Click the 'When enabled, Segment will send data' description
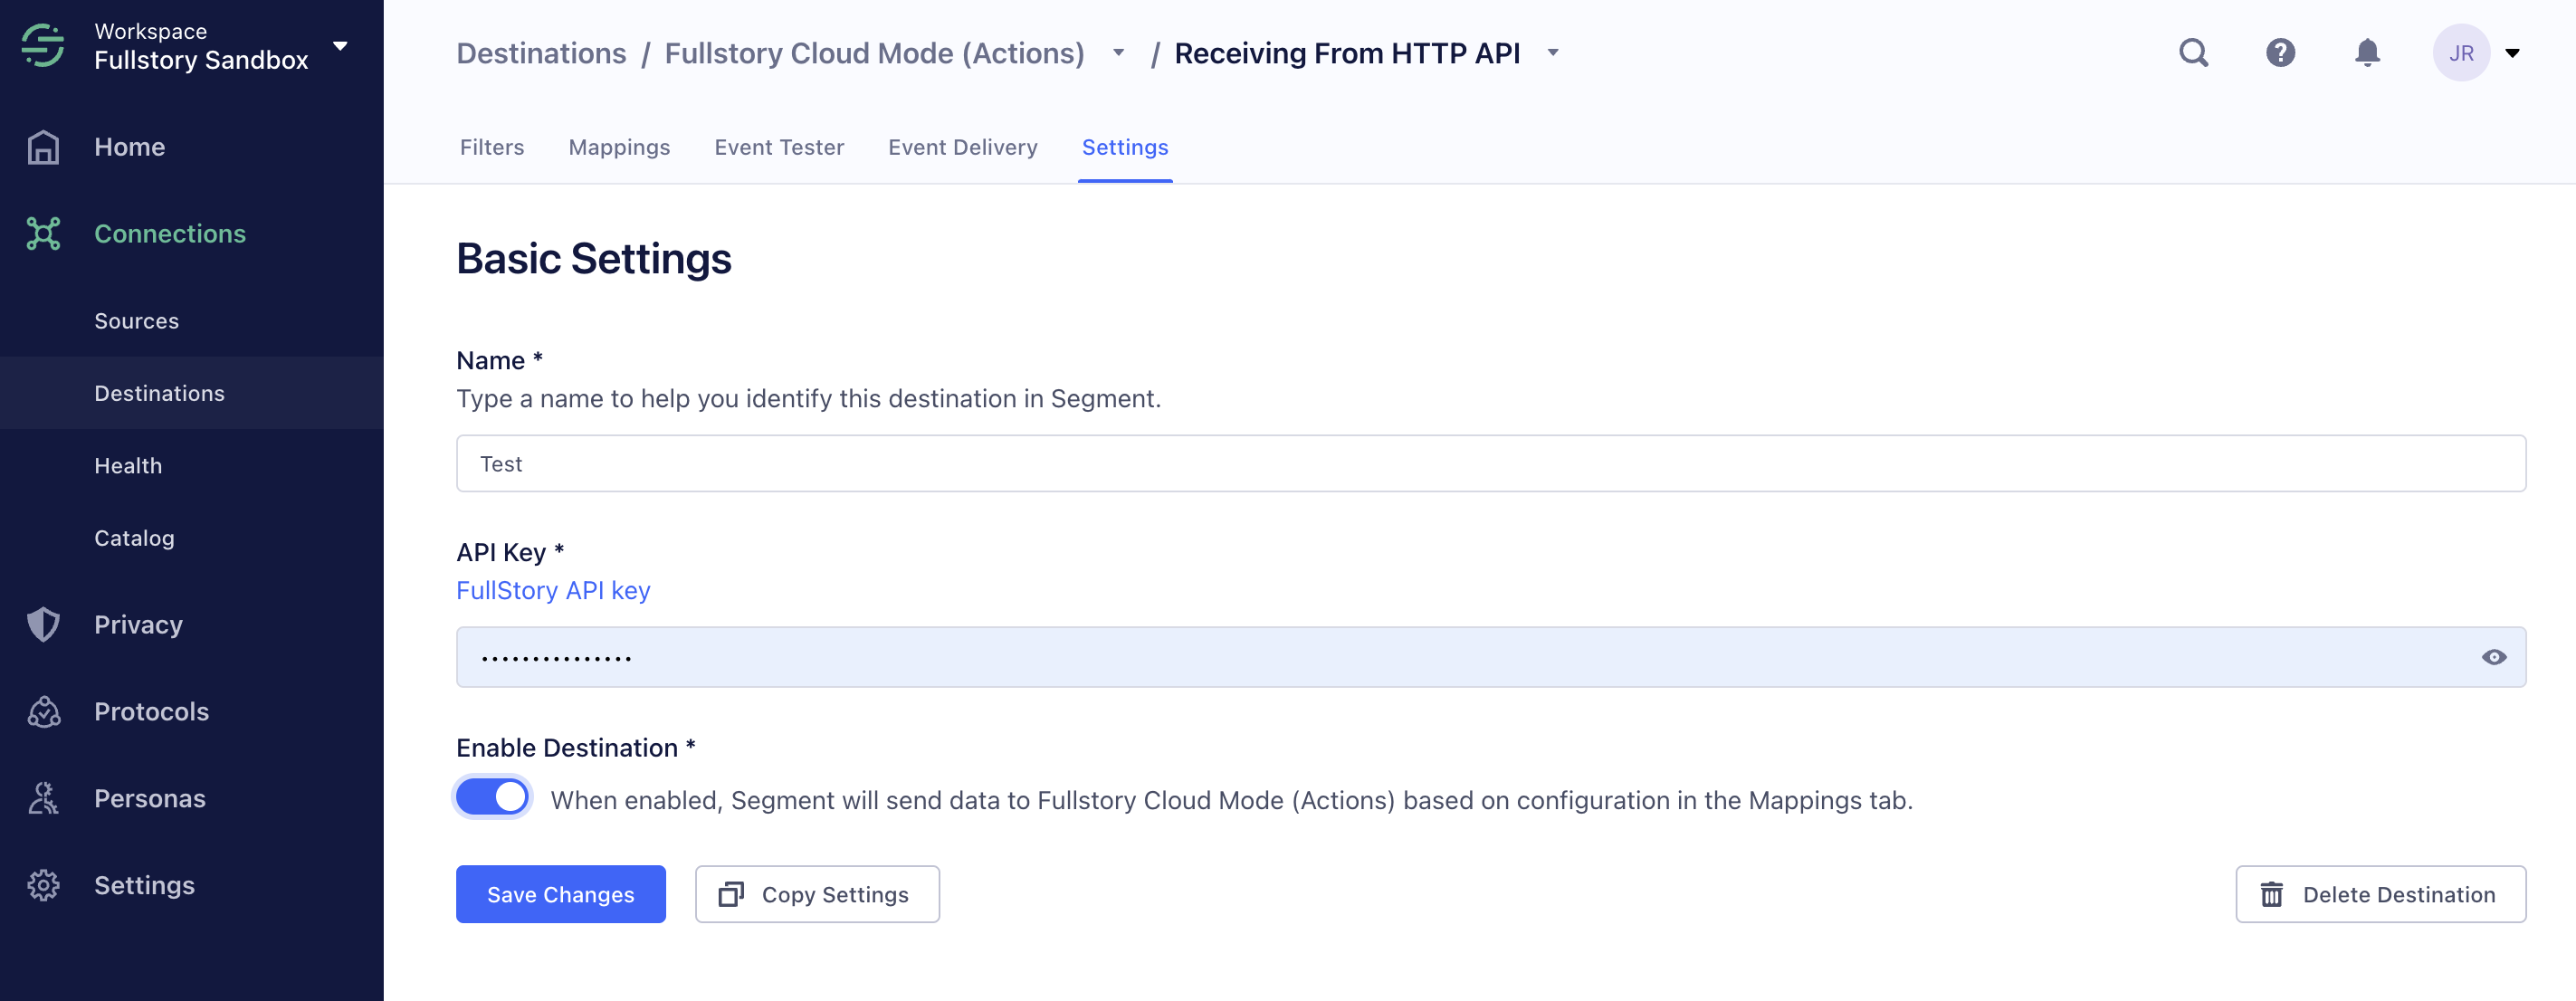The image size is (2576, 1001). pos(1231,801)
